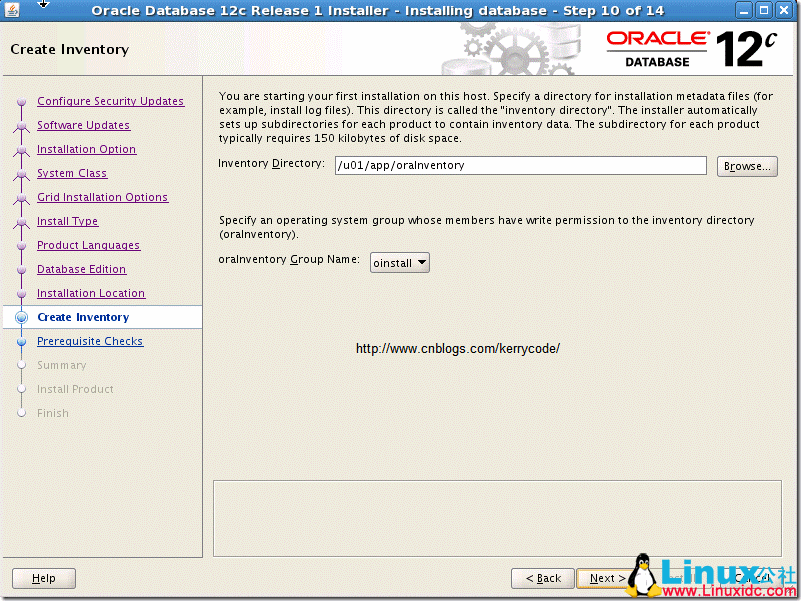Open the Installation Option step

pos(86,149)
